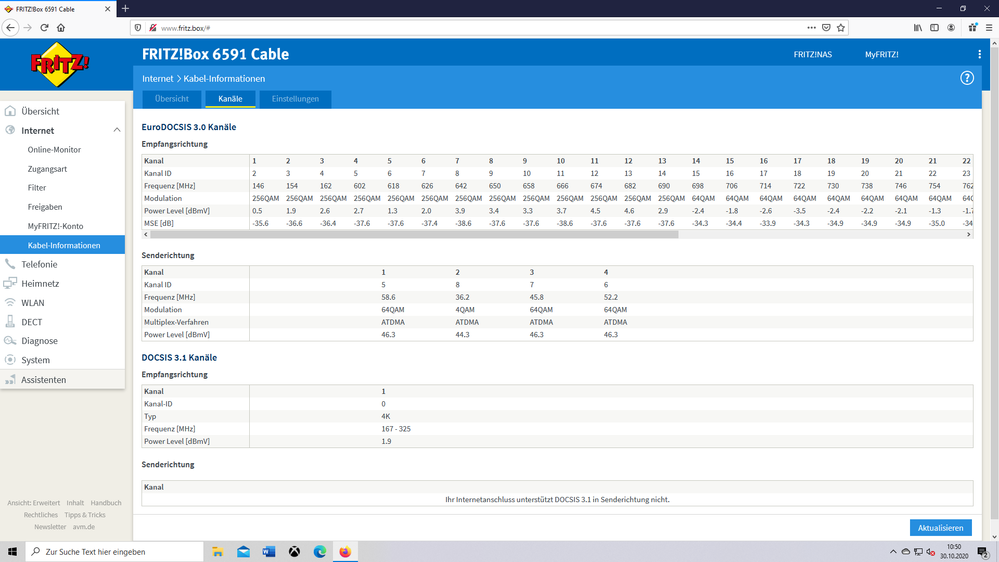Open Online-Monitor in the sidebar

click(x=54, y=150)
